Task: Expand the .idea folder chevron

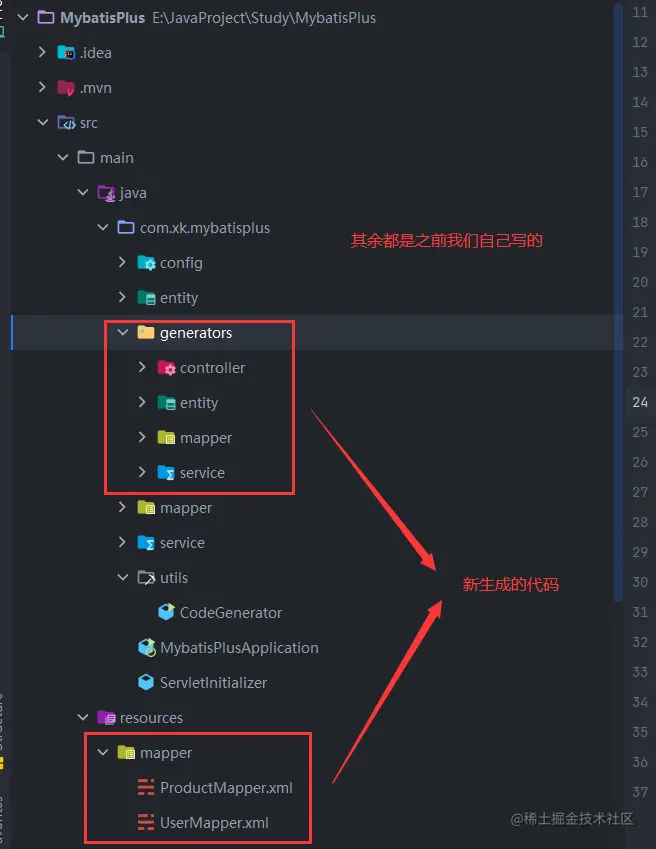Action: click(x=42, y=52)
